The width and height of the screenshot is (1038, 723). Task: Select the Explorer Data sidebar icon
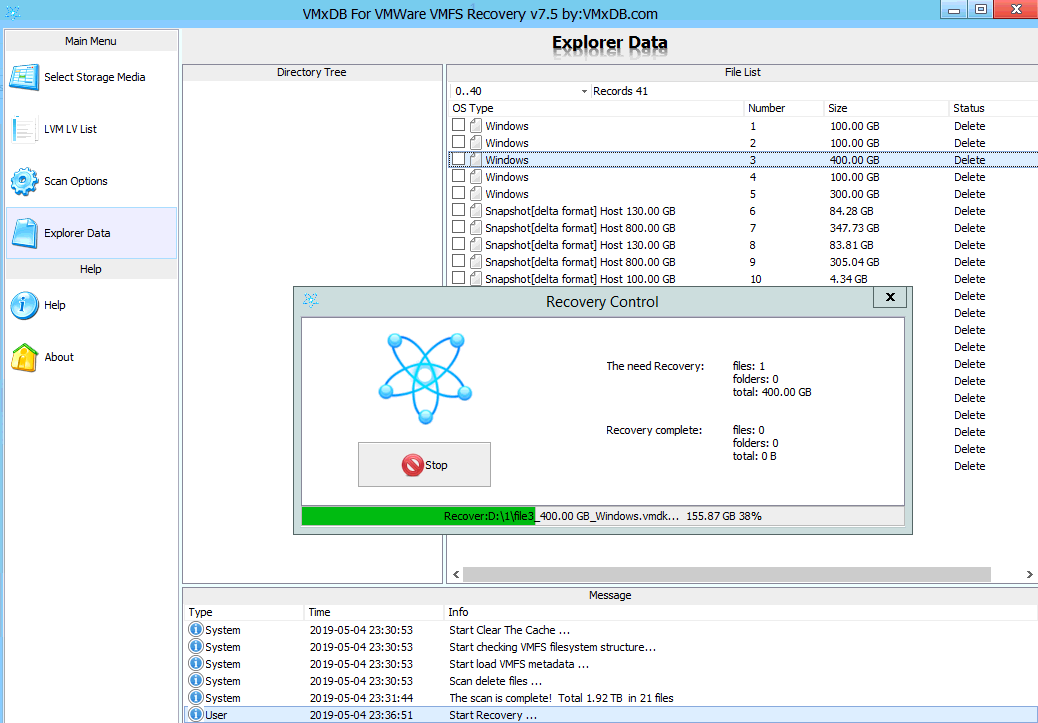tap(24, 233)
